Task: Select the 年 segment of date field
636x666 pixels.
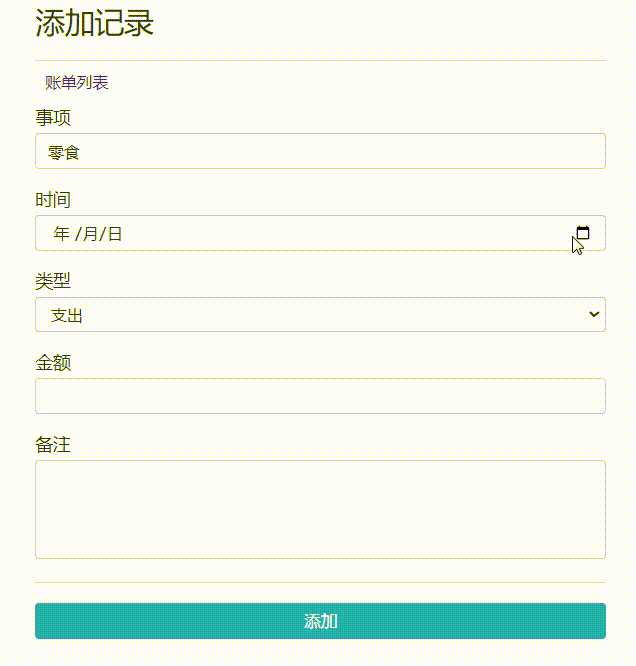Action: point(61,234)
